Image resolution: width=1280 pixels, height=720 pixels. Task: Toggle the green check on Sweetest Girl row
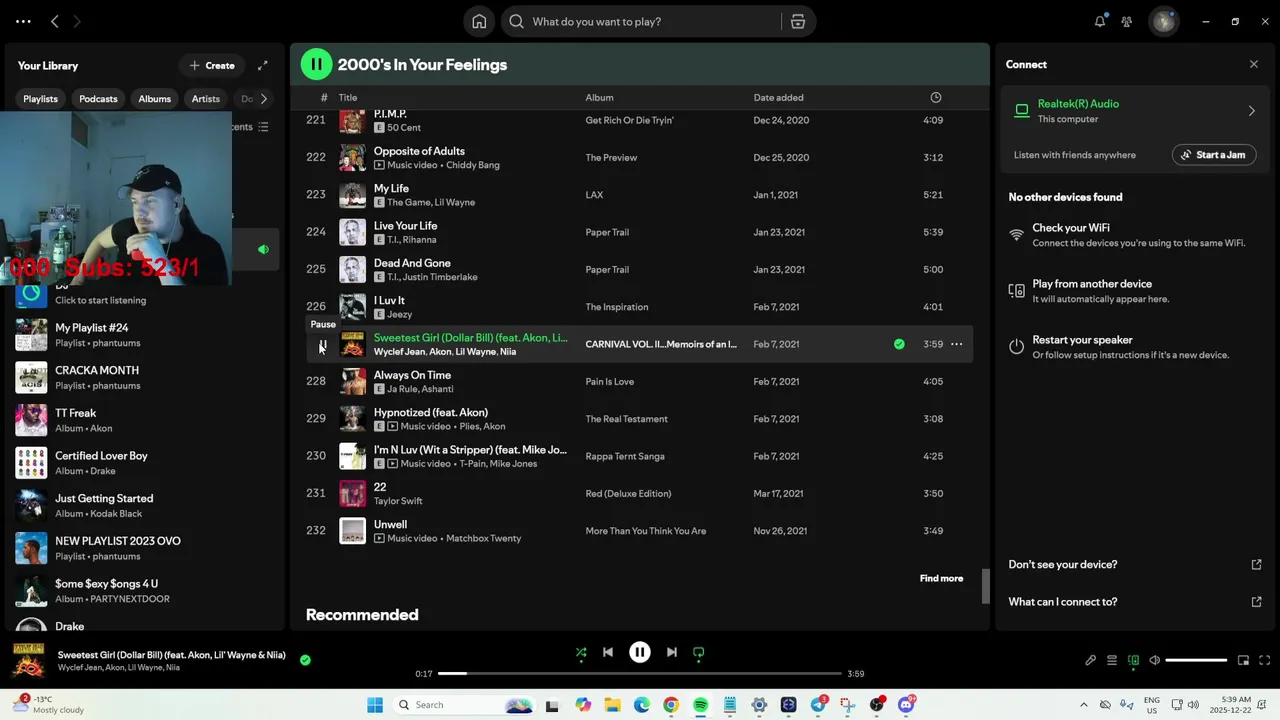tap(899, 344)
